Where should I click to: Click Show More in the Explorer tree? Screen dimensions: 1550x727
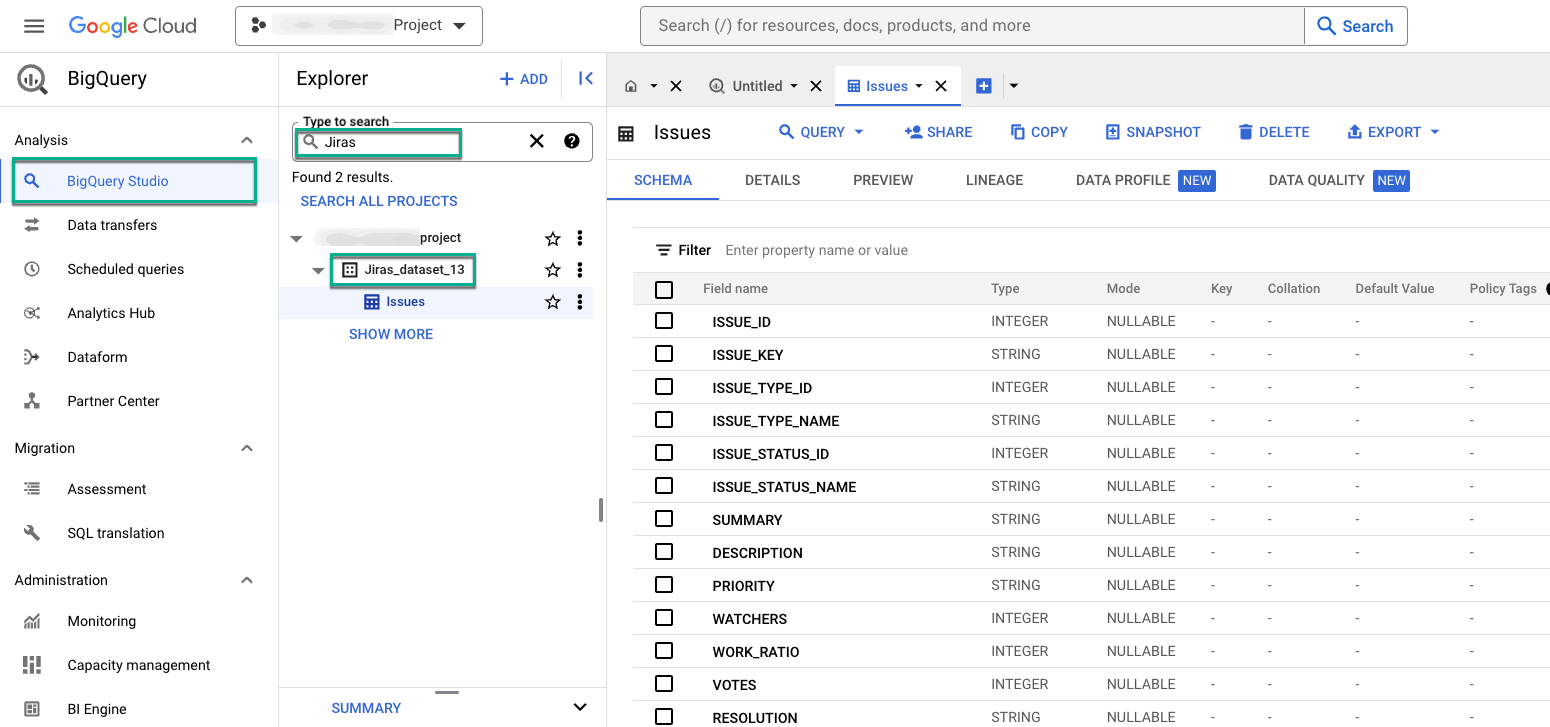(391, 334)
